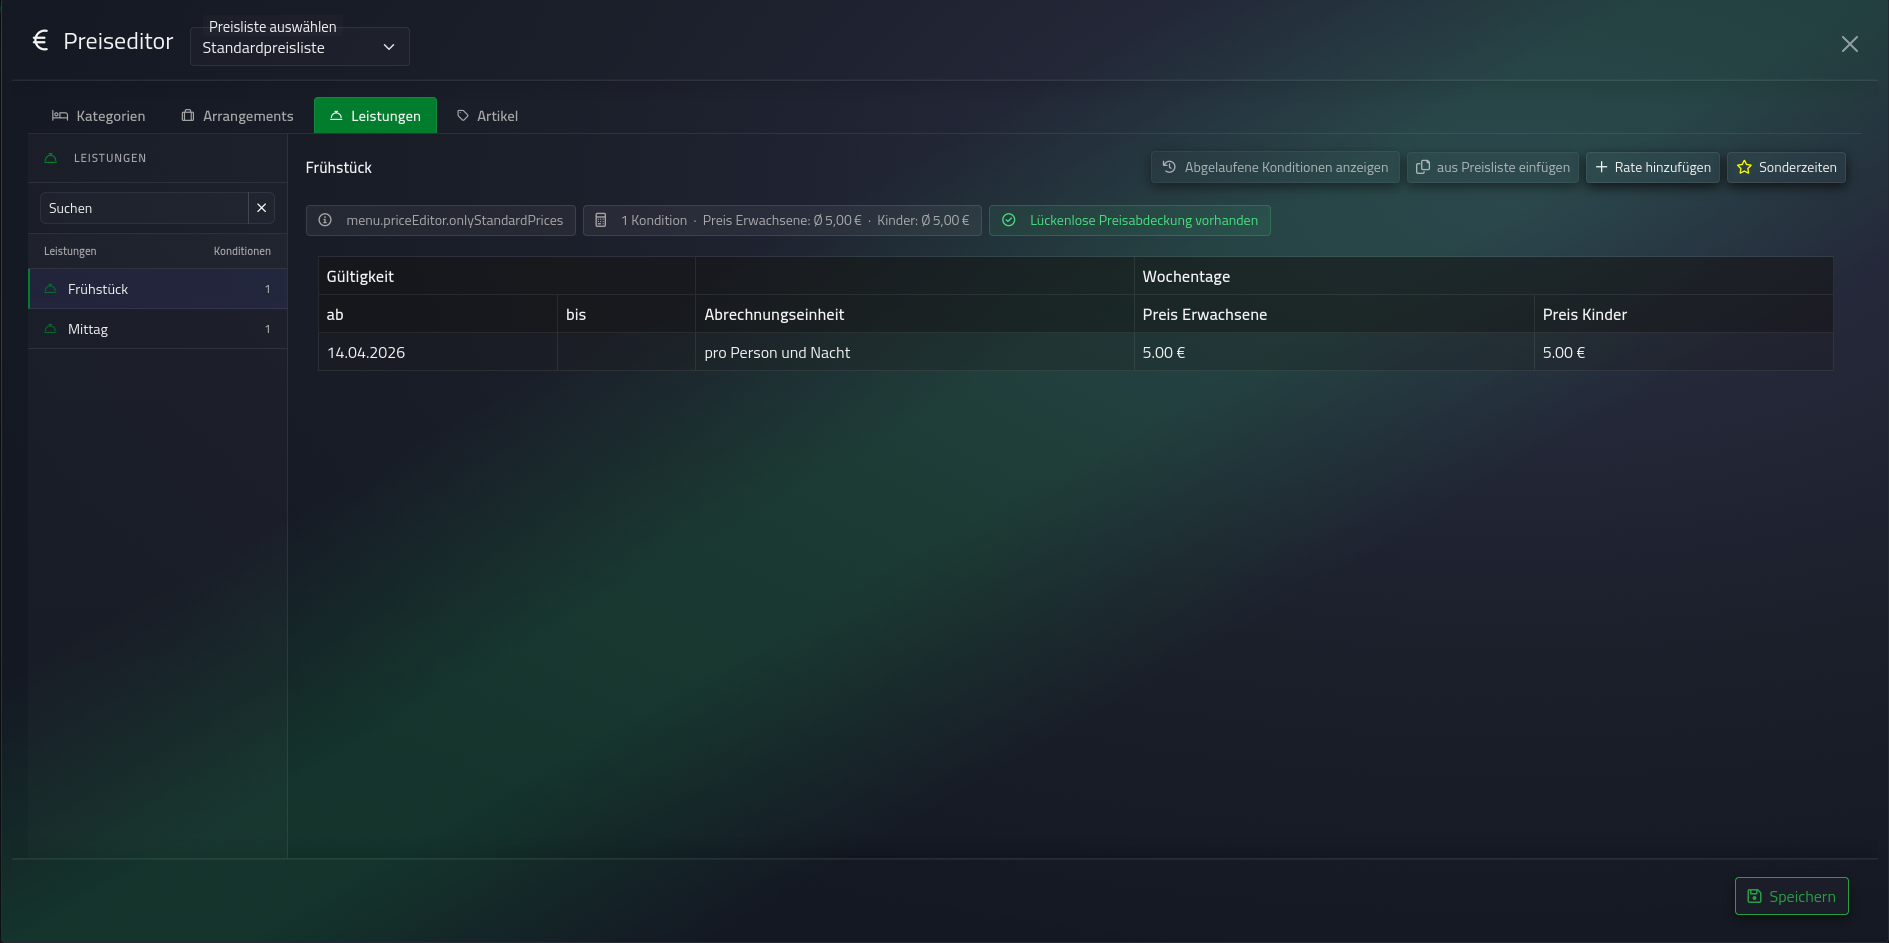
Task: Click the info icon before menu.priceEditor.onlyStandardPrices
Action: (325, 220)
